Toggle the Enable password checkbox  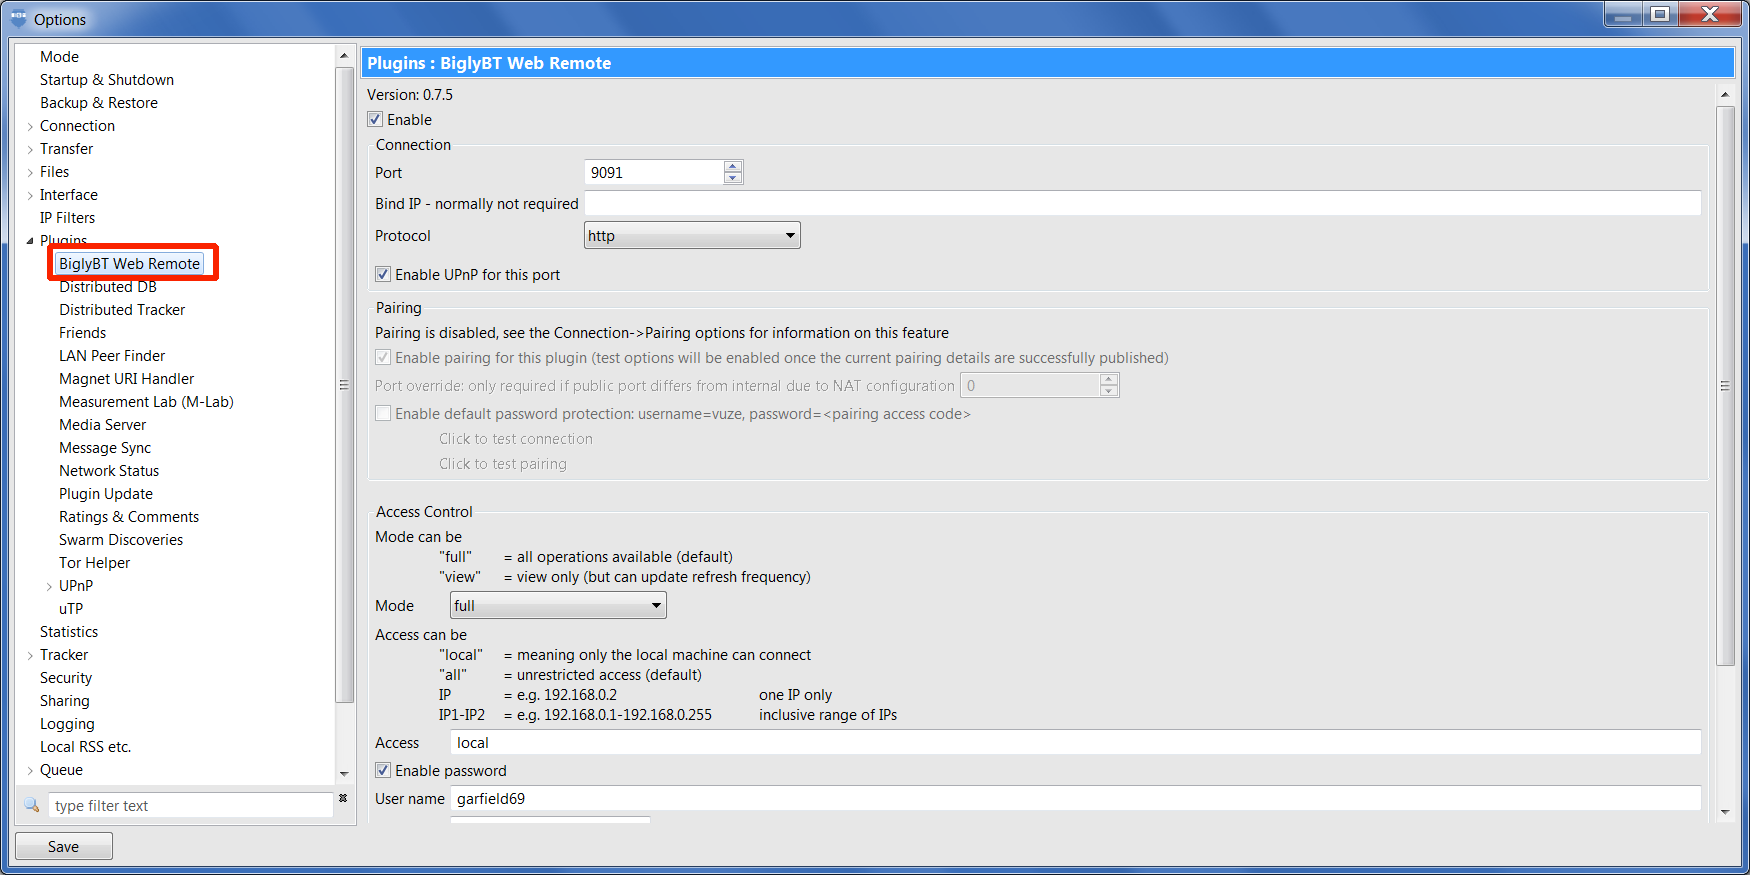coord(383,770)
